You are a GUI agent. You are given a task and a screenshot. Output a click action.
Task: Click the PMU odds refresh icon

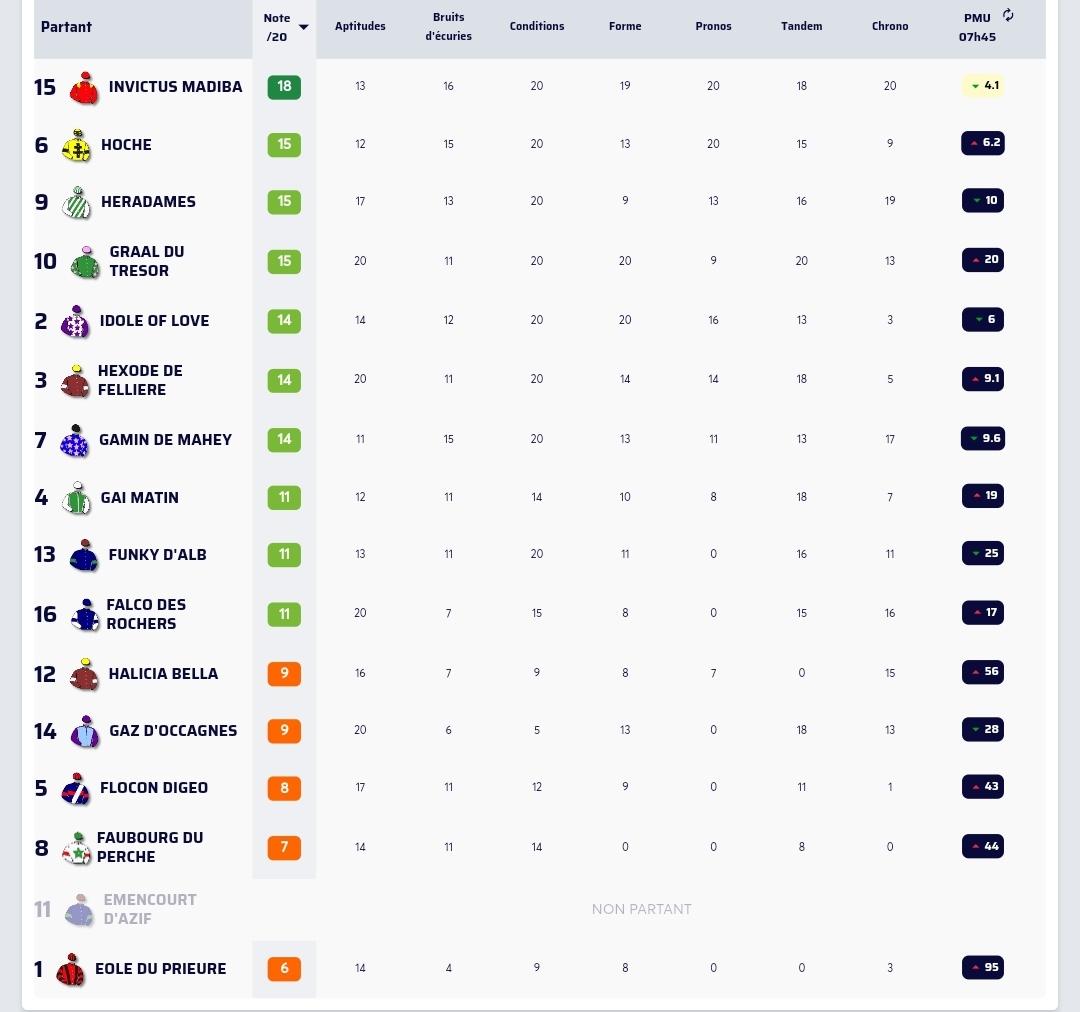tap(1008, 15)
